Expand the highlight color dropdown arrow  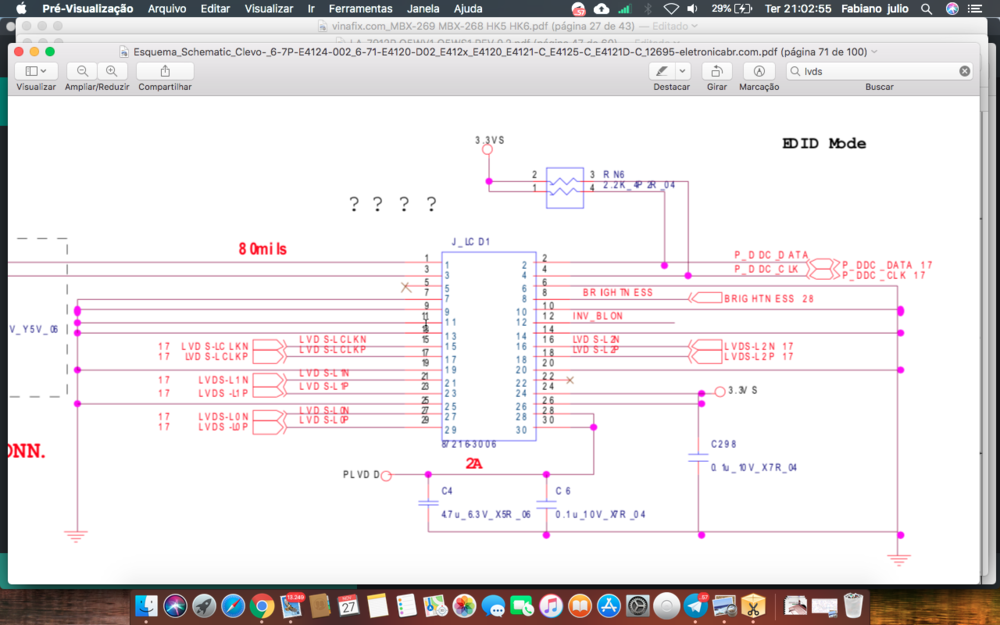682,71
